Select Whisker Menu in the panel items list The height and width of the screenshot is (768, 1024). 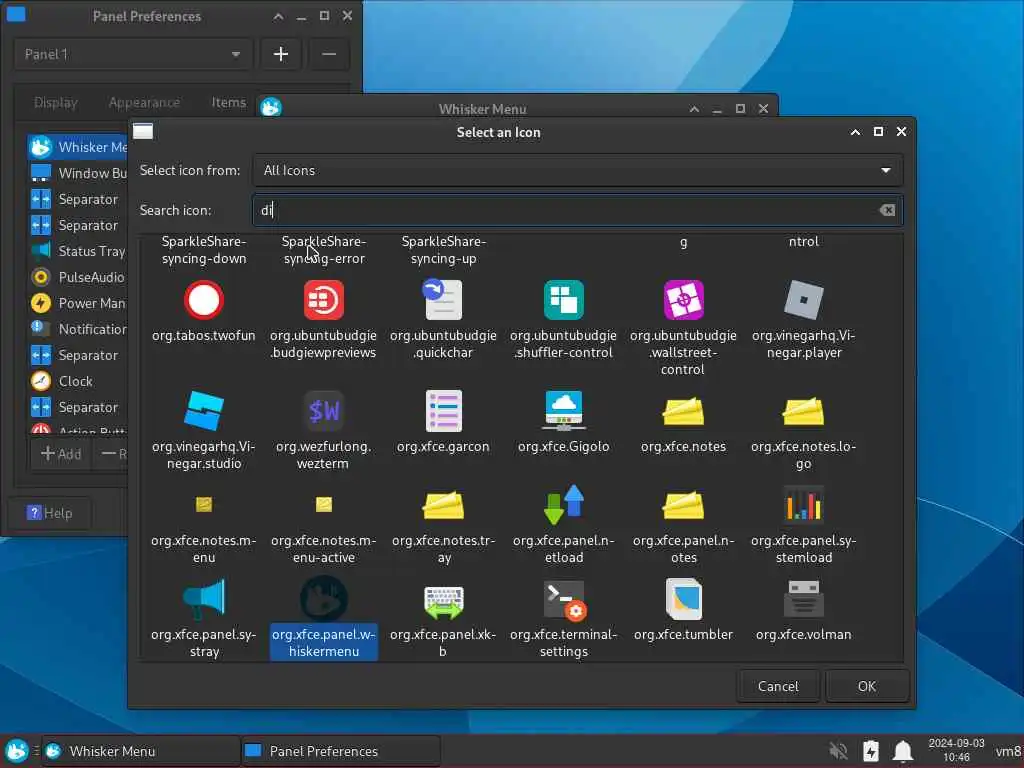(78, 147)
